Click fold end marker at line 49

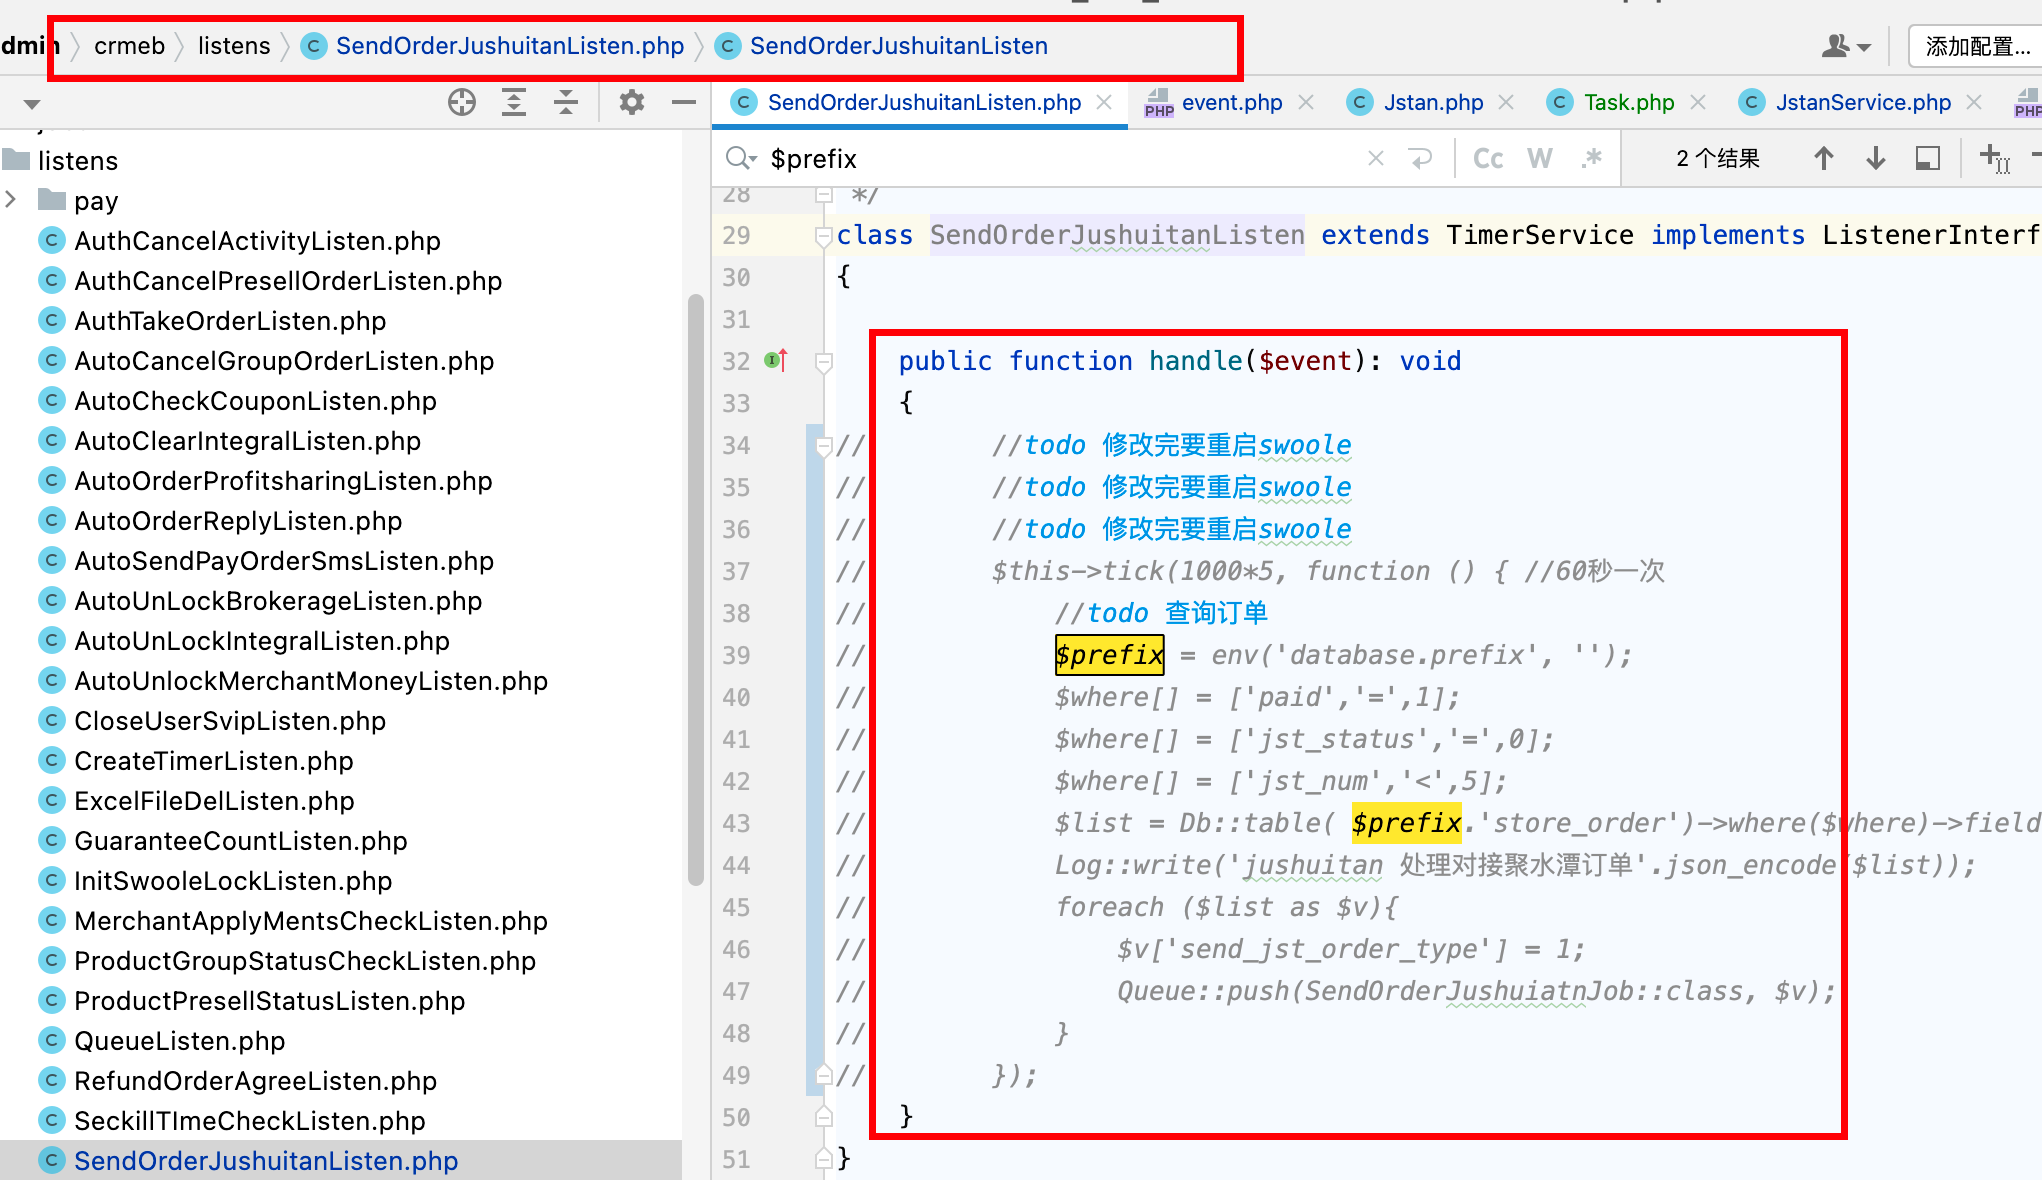point(824,1075)
